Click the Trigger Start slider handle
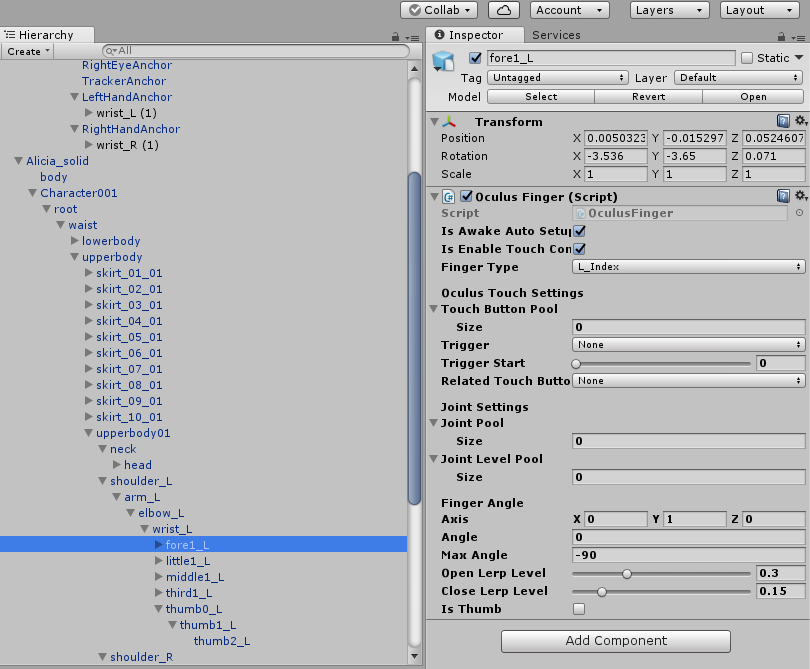 point(576,364)
